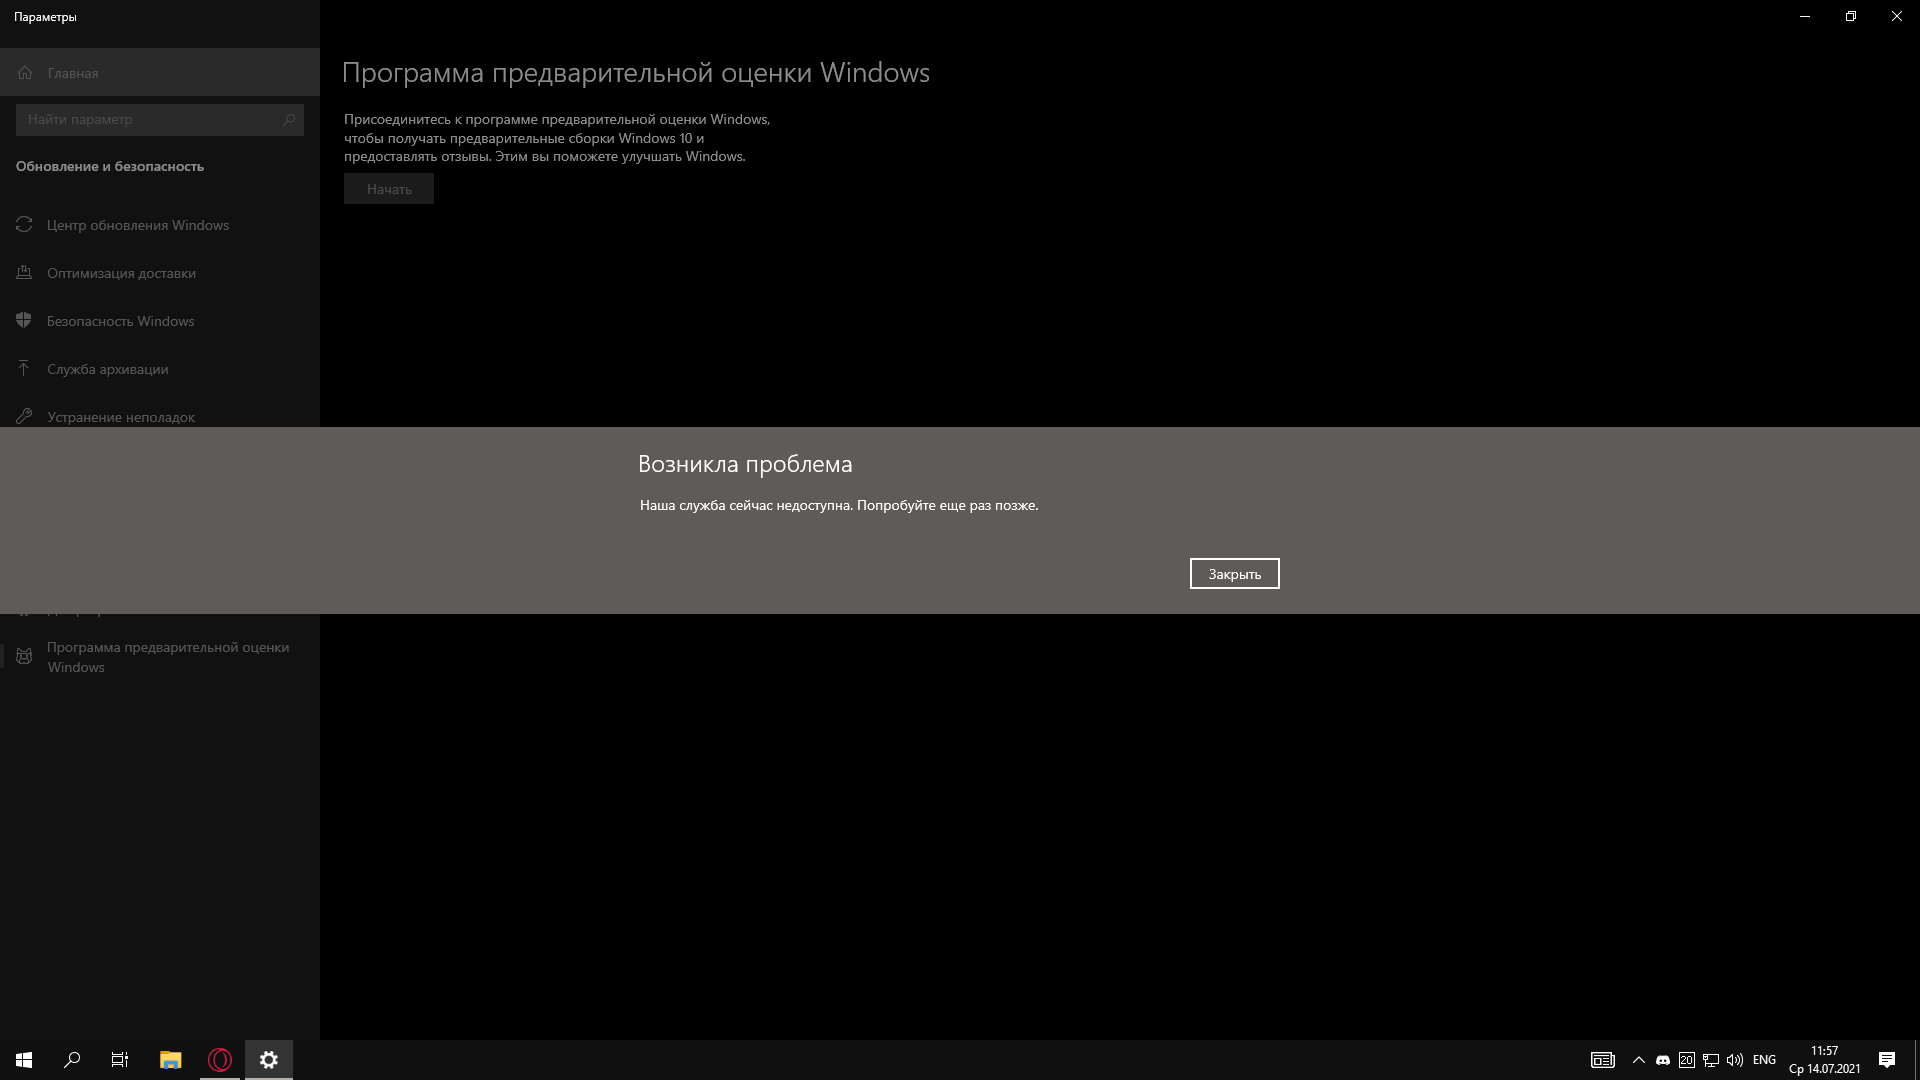The width and height of the screenshot is (1920, 1080).
Task: Select Troubleshooting wrench icon
Action: [24, 415]
